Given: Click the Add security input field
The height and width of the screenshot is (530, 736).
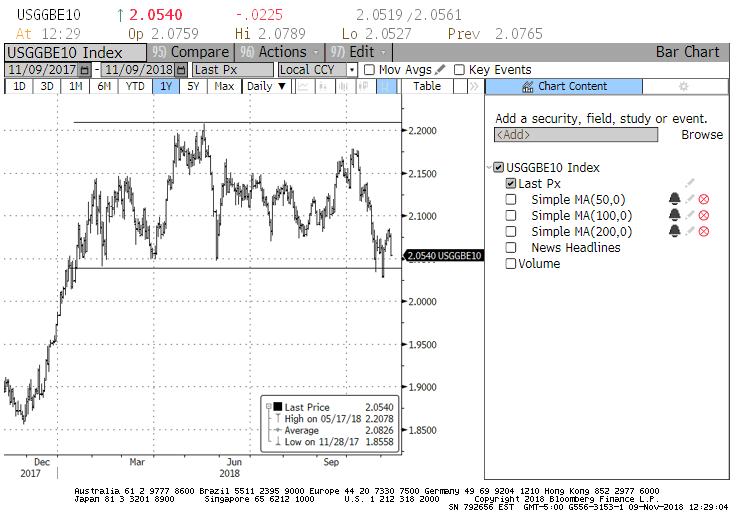Looking at the screenshot, I should coord(576,135).
